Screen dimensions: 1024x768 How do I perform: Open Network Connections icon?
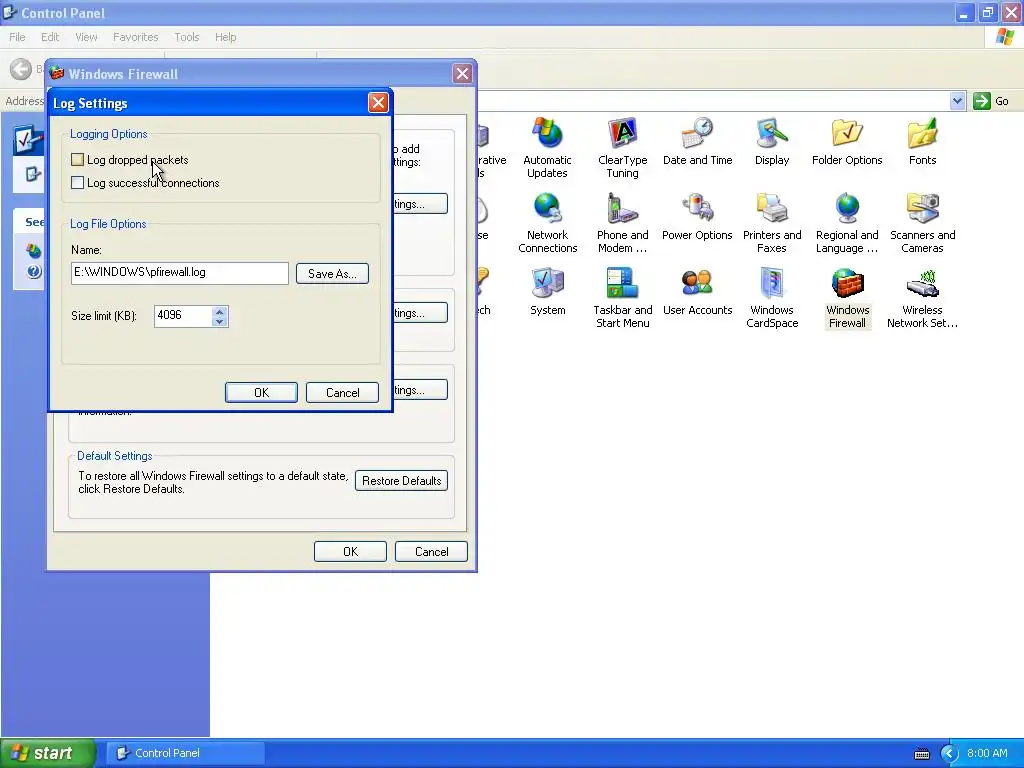point(547,223)
